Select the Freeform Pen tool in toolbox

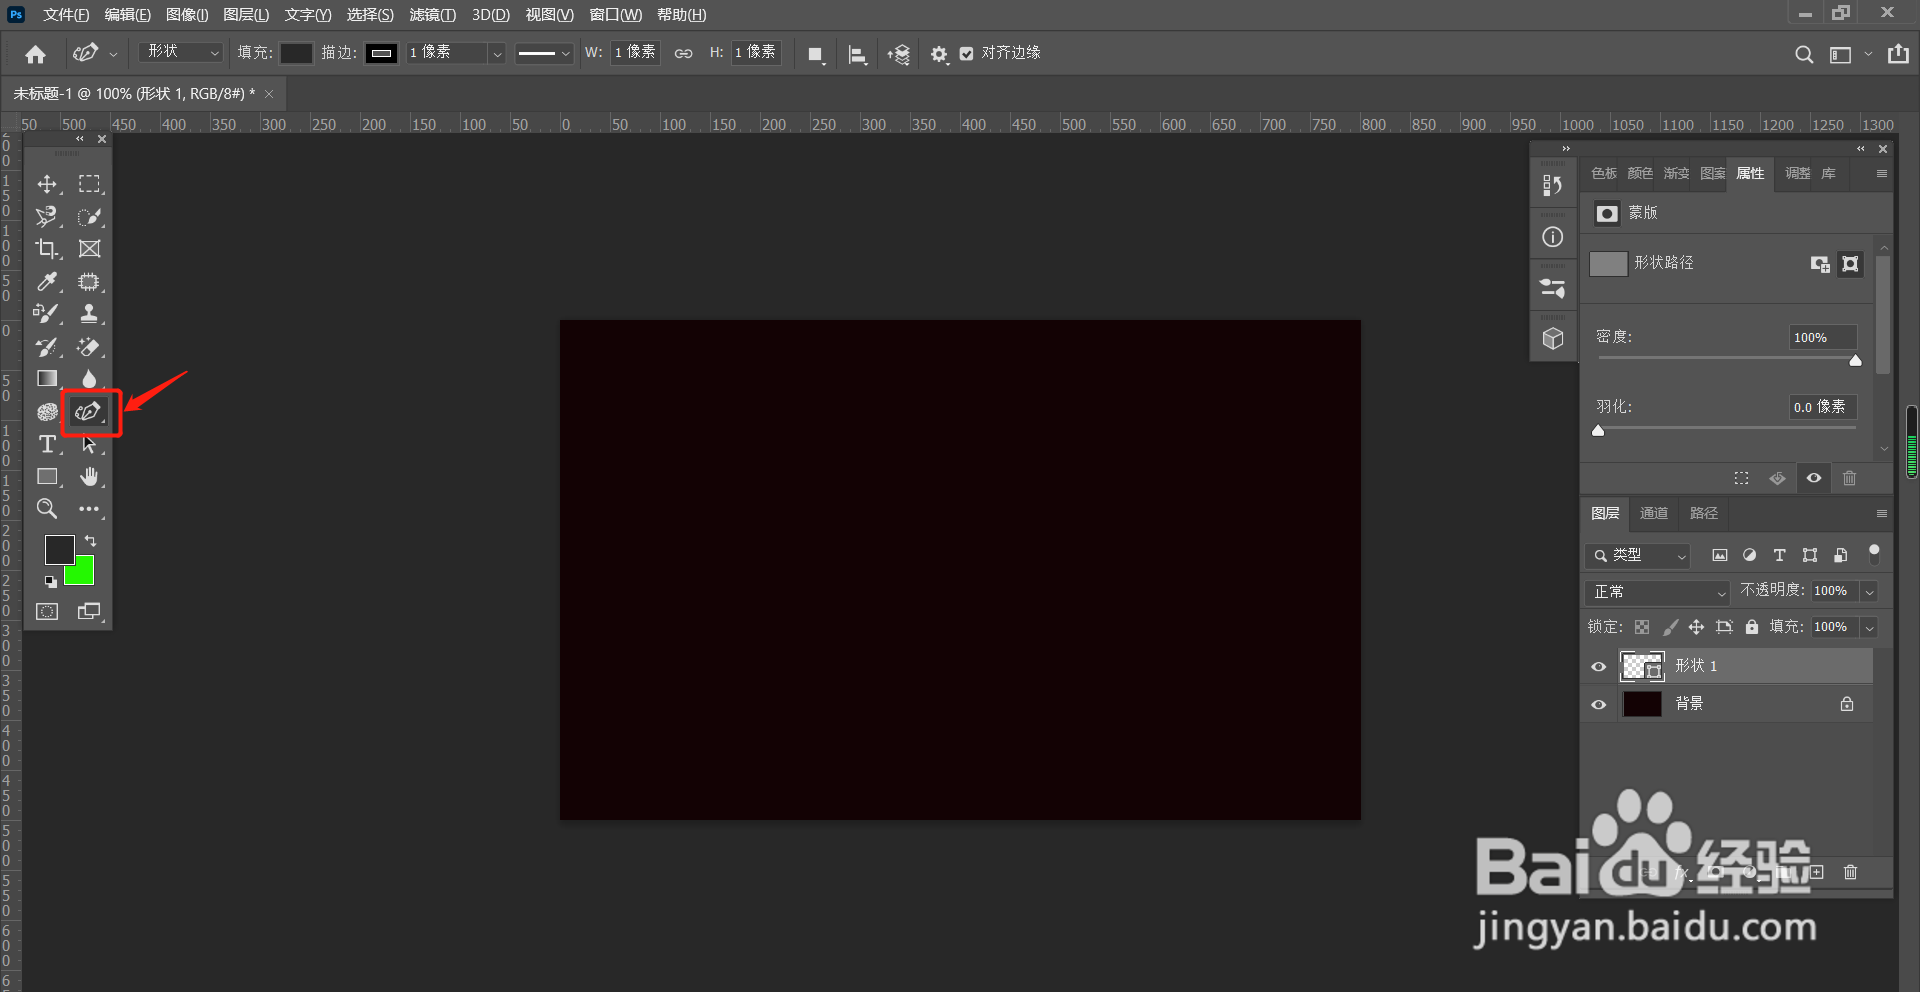(x=90, y=412)
